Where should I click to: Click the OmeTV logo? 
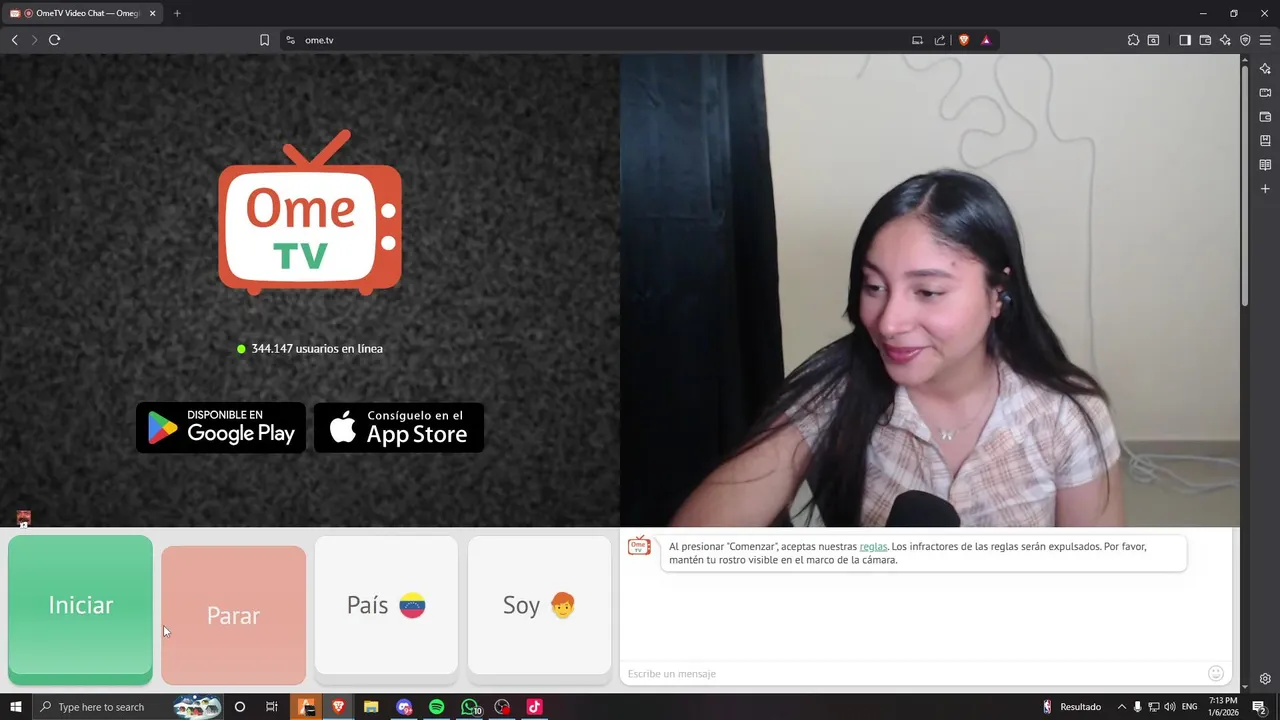click(310, 213)
